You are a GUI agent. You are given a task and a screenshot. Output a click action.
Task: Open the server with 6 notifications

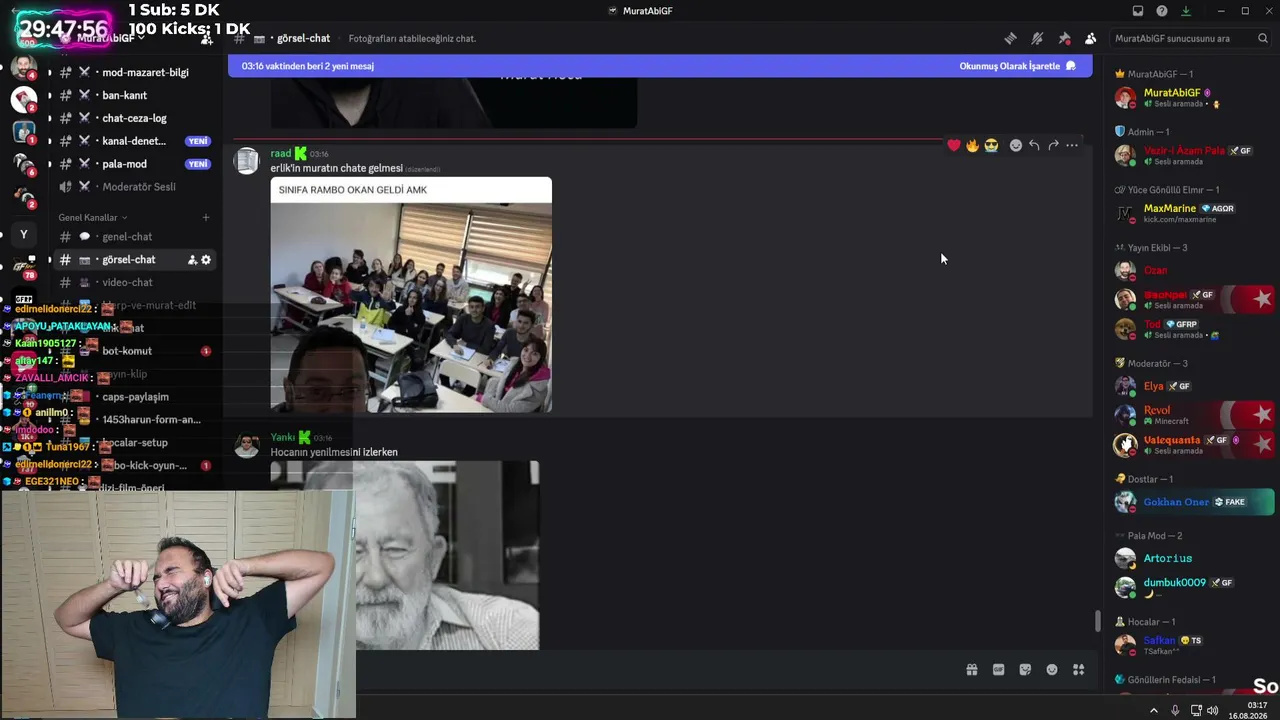coord(24,165)
